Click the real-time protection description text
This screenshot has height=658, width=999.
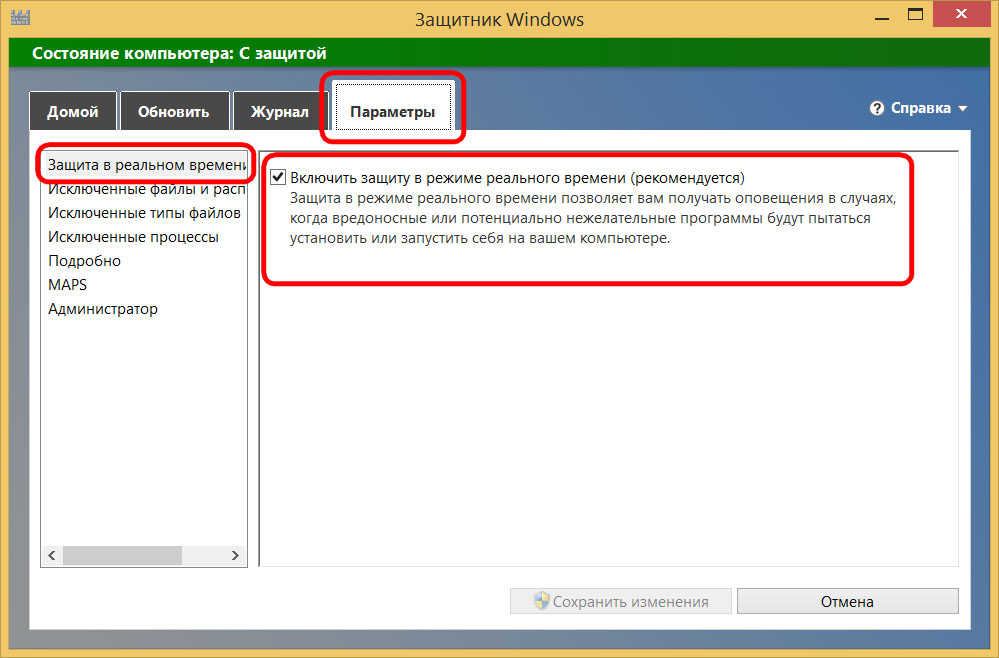pos(593,218)
